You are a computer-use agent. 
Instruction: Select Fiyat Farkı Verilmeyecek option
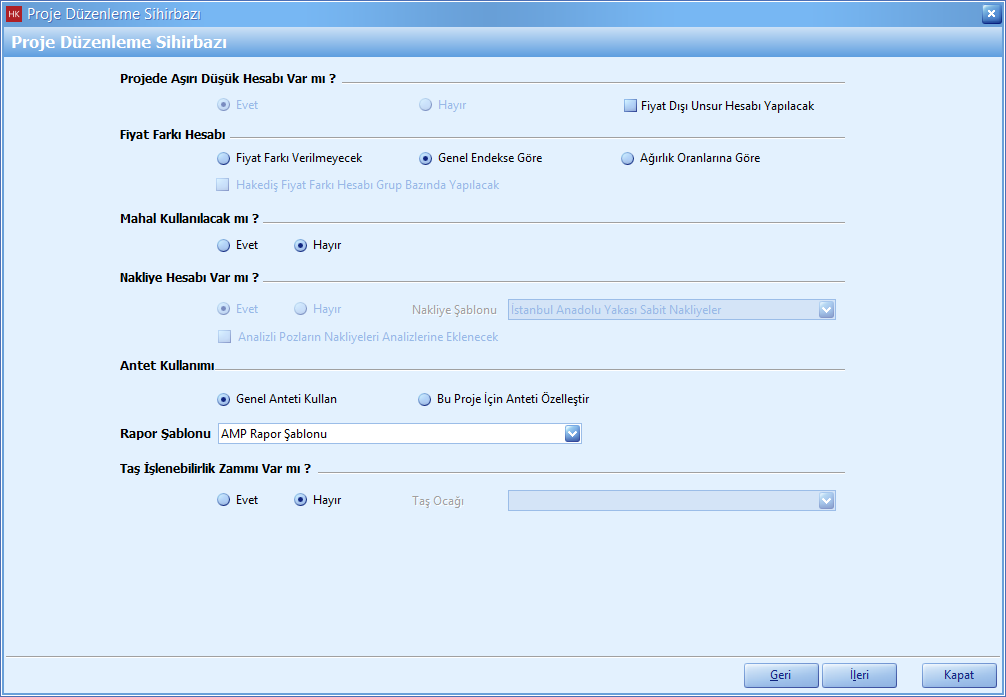(x=223, y=158)
